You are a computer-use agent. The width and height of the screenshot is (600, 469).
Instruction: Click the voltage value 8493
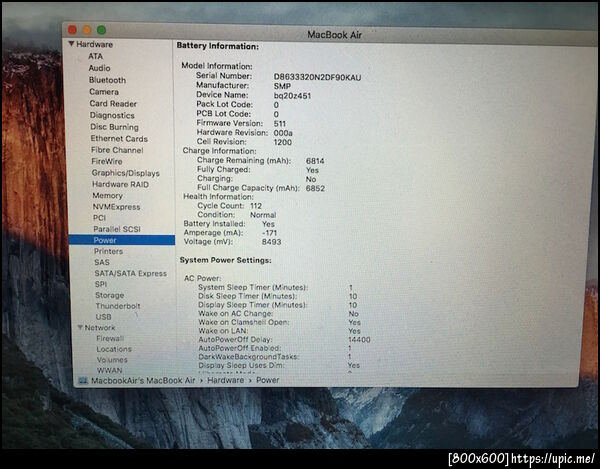pyautogui.click(x=271, y=242)
